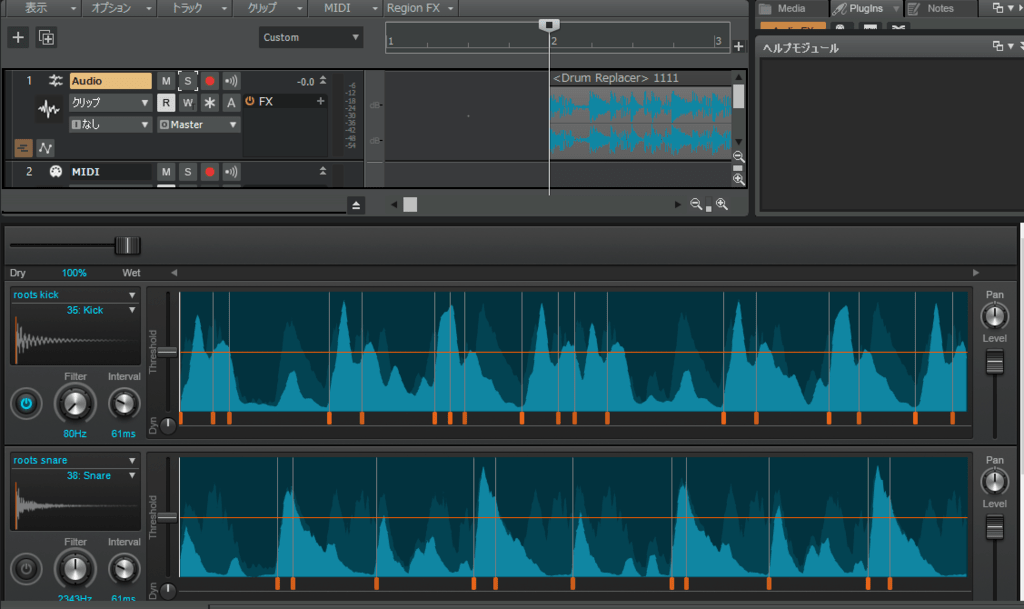The height and width of the screenshot is (609, 1024).
Task: Collapse Audio track with double-arrow icon
Action: (323, 80)
